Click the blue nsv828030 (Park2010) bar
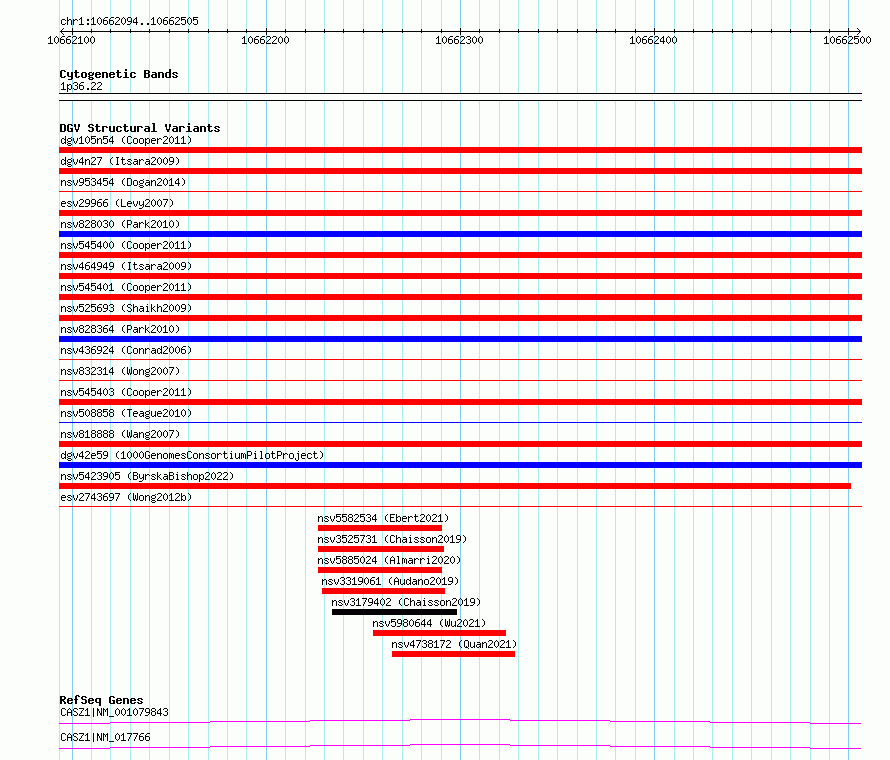The image size is (890, 760). pos(460,234)
